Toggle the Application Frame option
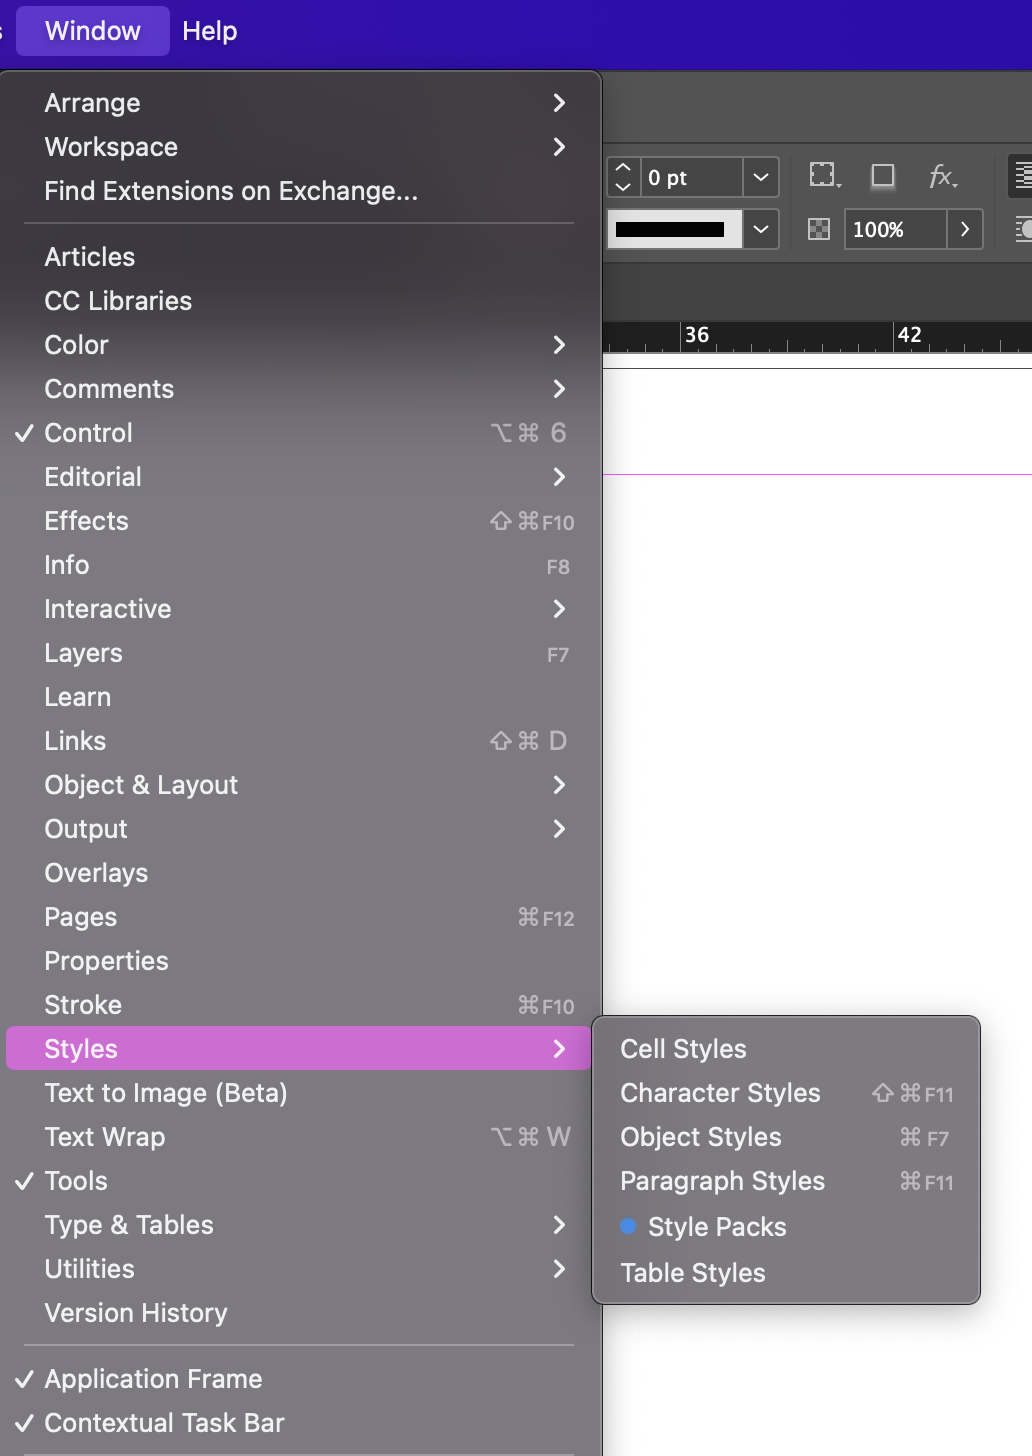This screenshot has height=1456, width=1032. (x=300, y=1379)
